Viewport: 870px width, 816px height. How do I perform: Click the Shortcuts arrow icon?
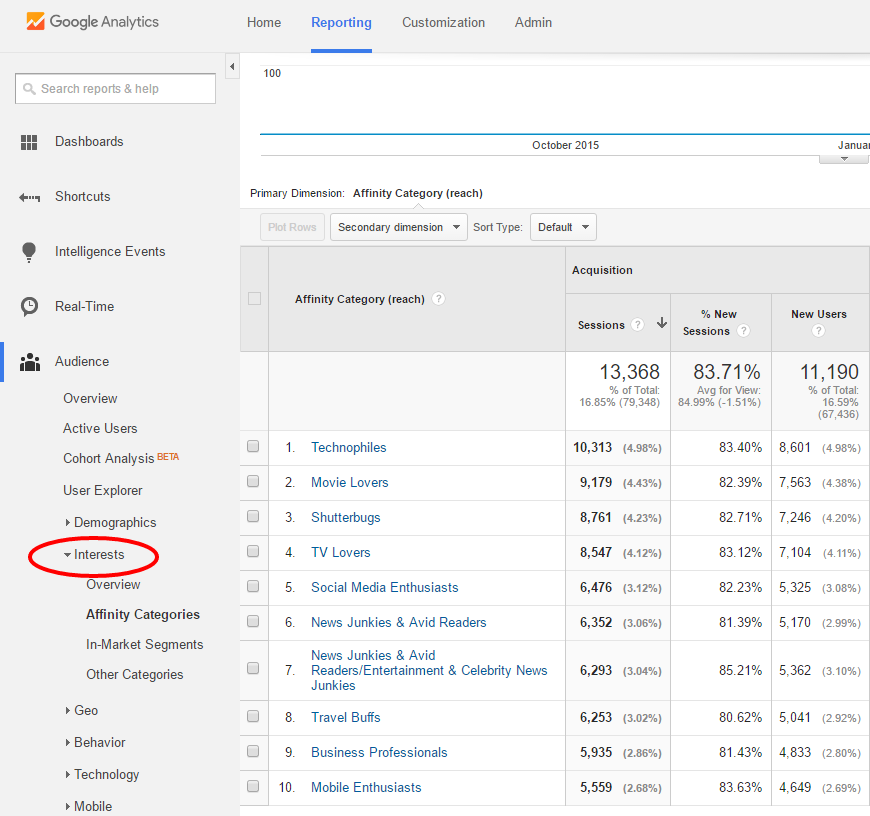[x=29, y=197]
